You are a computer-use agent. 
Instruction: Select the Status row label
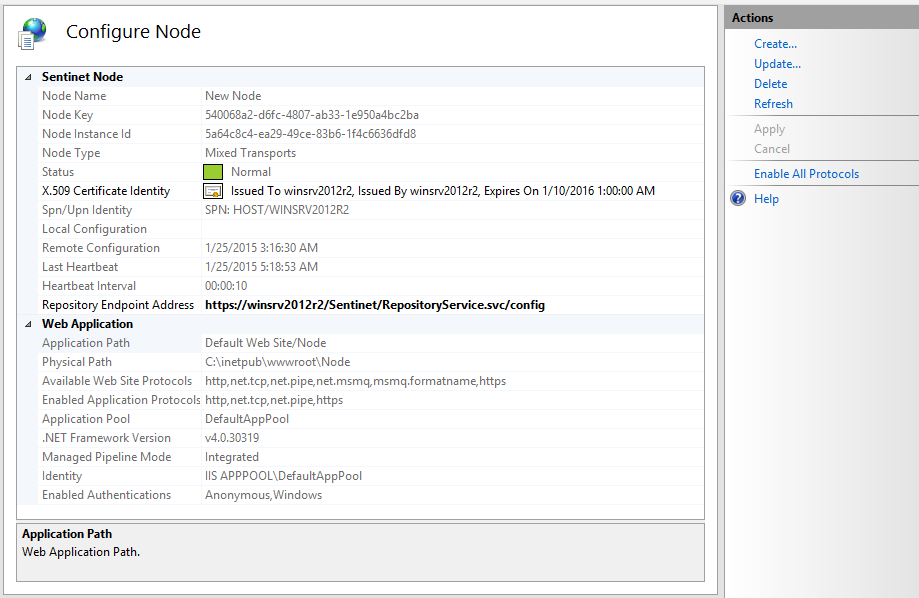pyautogui.click(x=58, y=172)
